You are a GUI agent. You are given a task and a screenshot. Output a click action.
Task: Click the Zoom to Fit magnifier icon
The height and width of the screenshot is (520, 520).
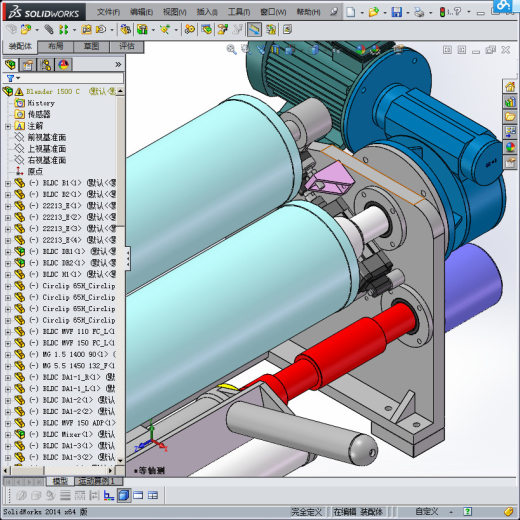tap(231, 50)
